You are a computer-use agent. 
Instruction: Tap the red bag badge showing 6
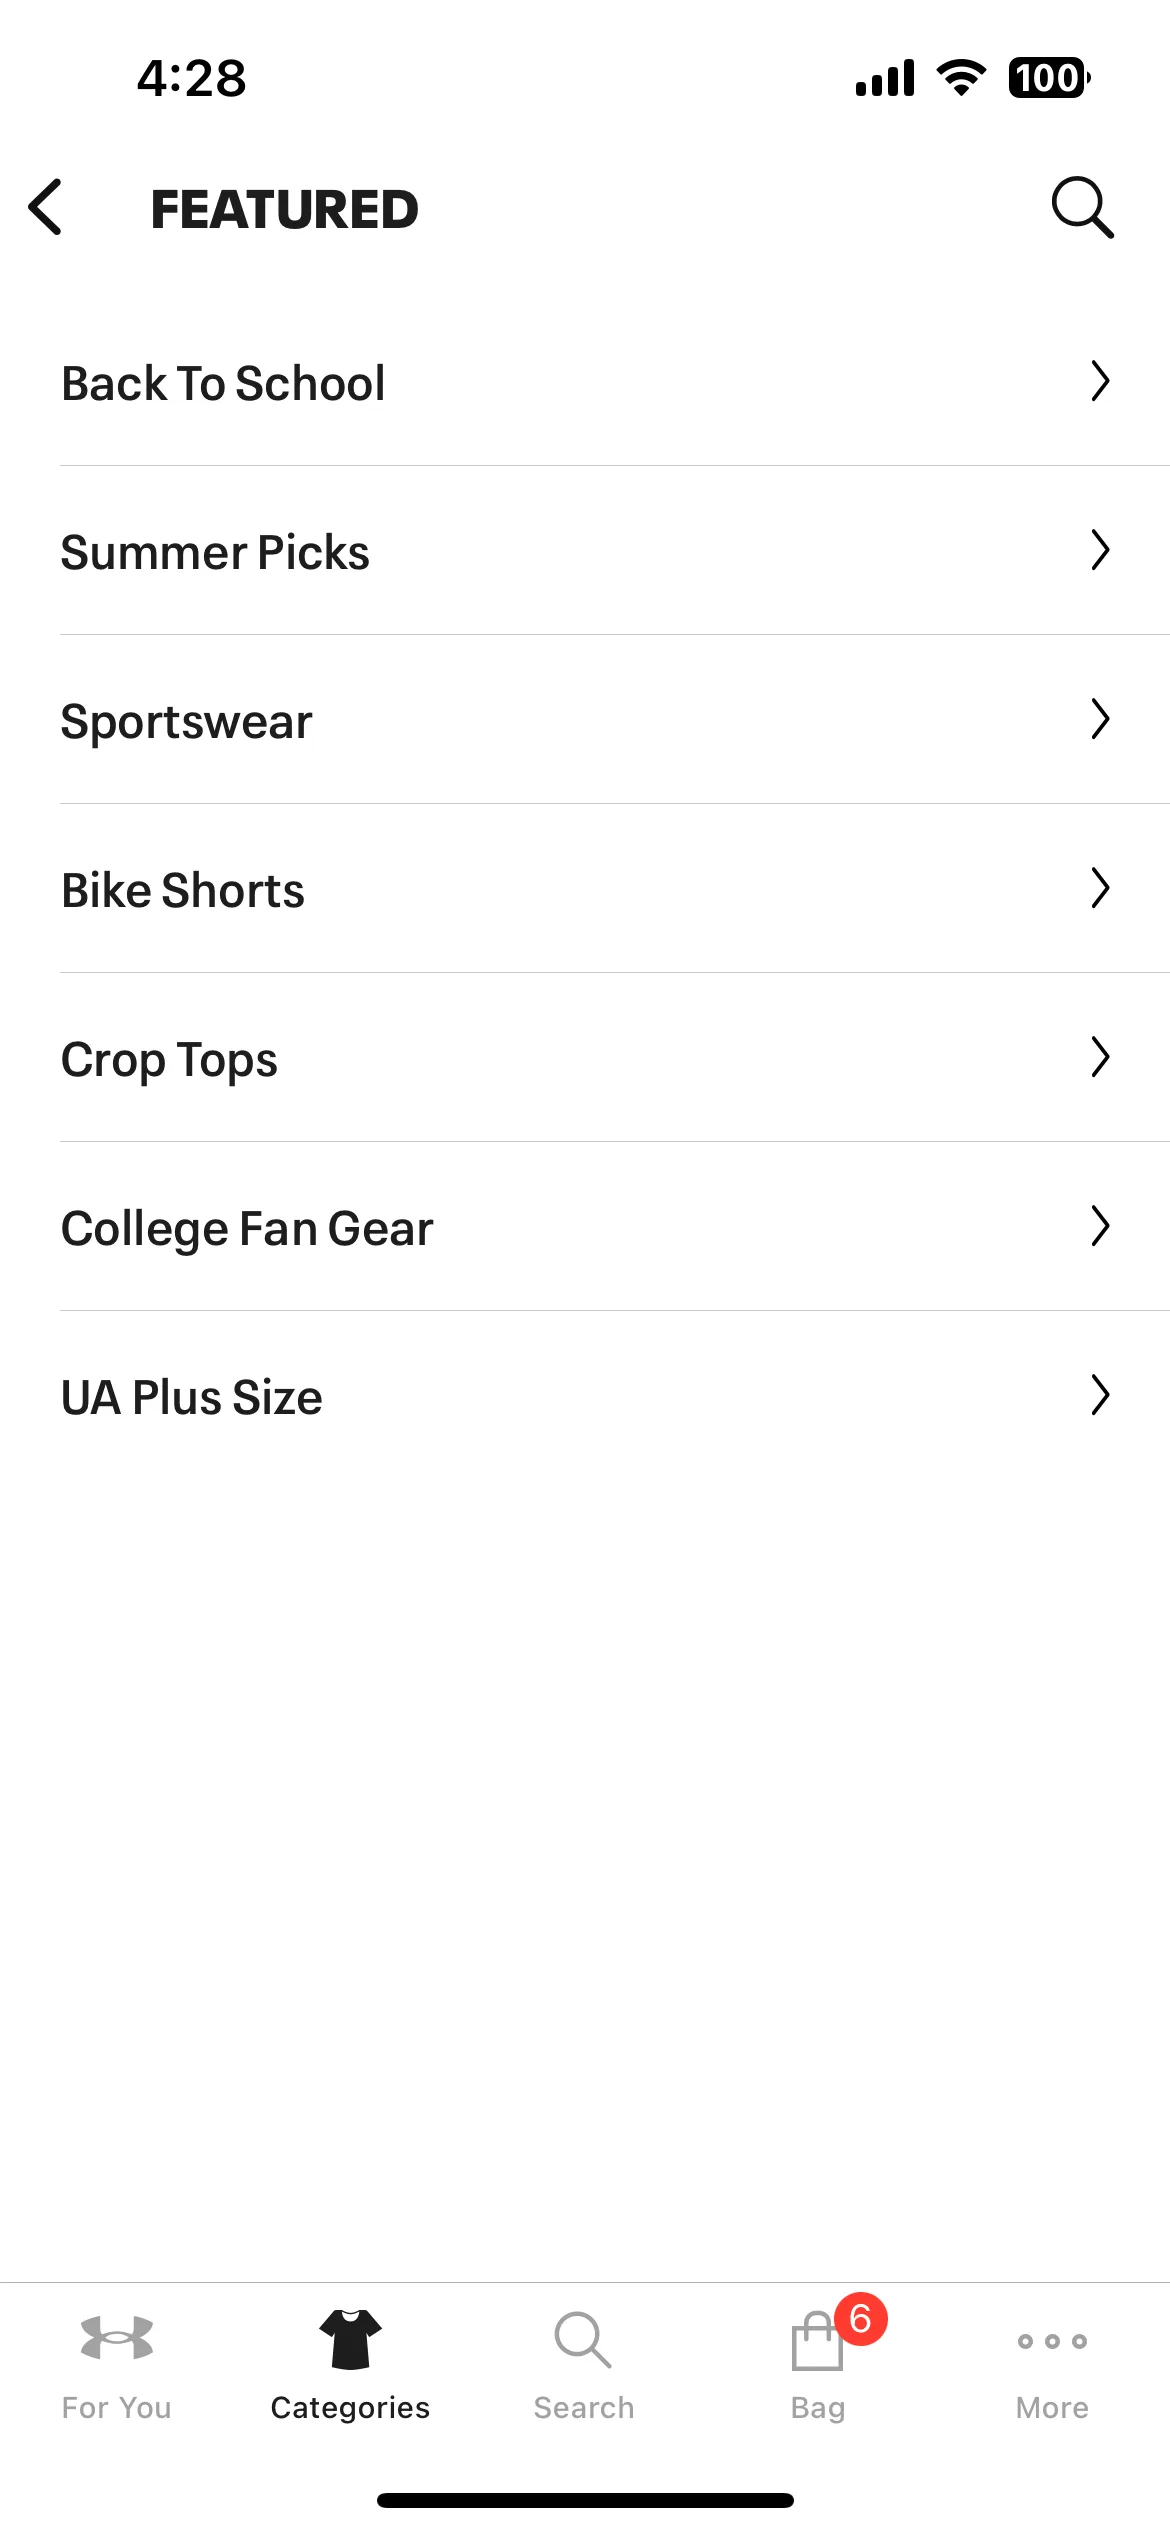click(x=861, y=2319)
